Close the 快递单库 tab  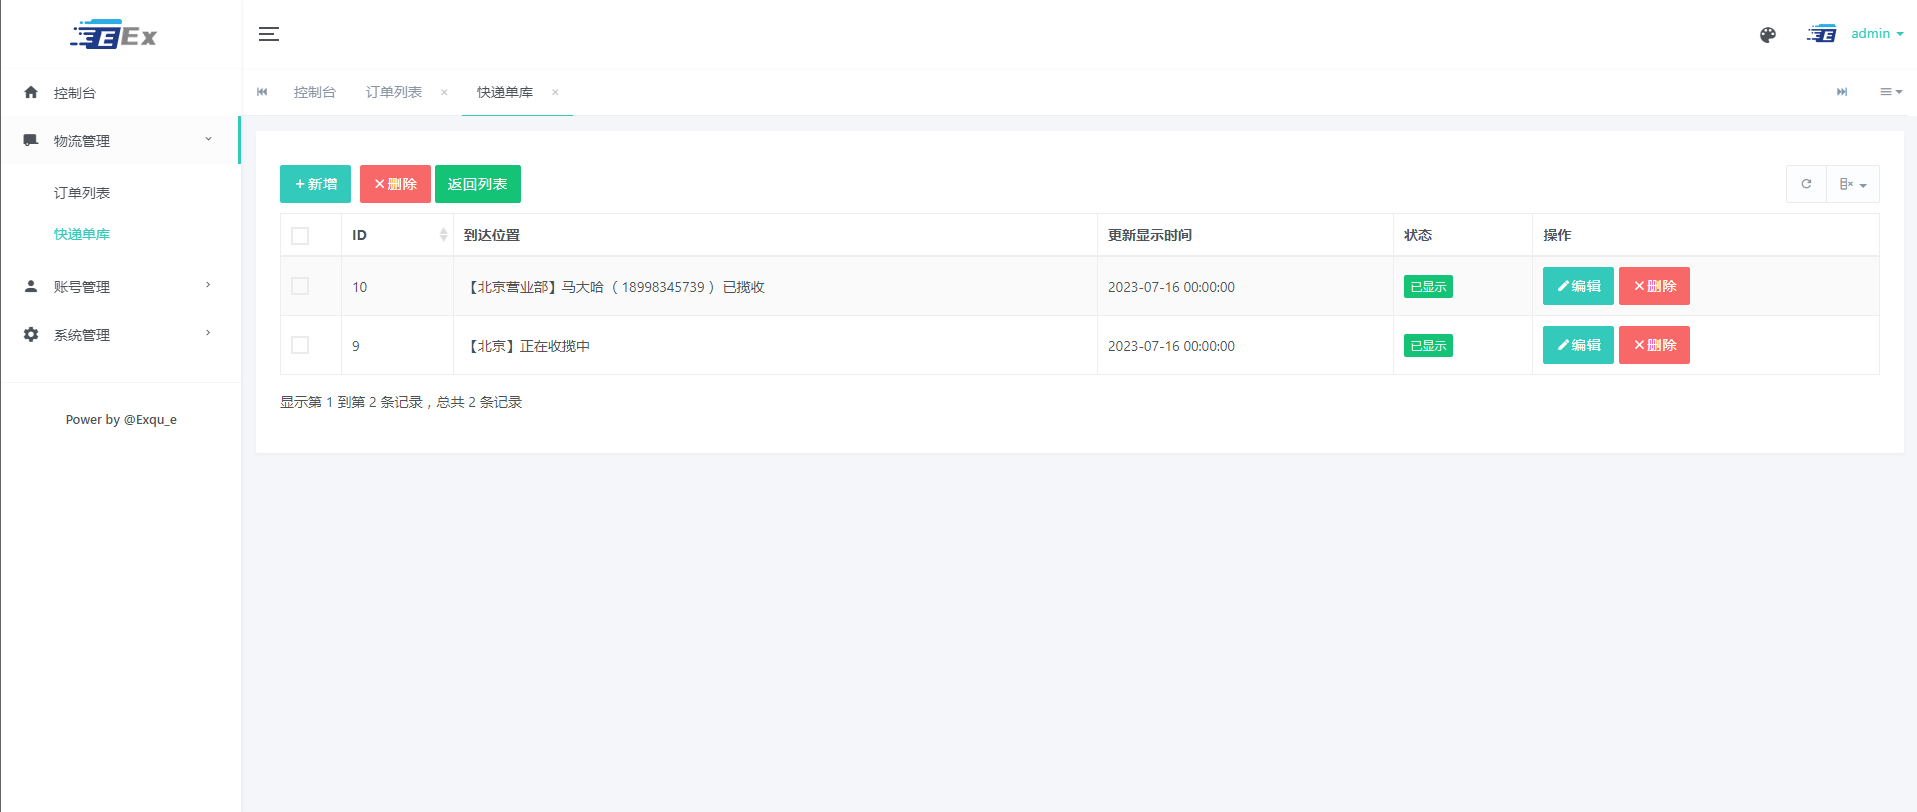click(x=555, y=92)
